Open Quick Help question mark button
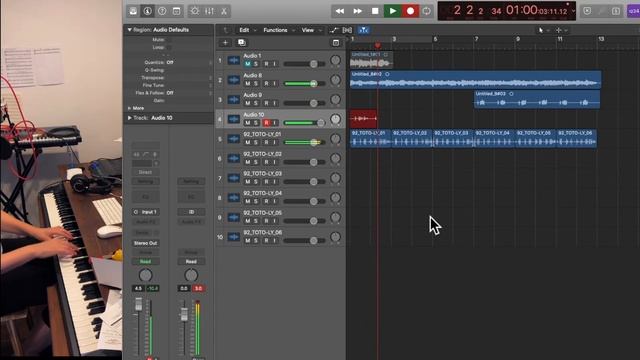 162,11
